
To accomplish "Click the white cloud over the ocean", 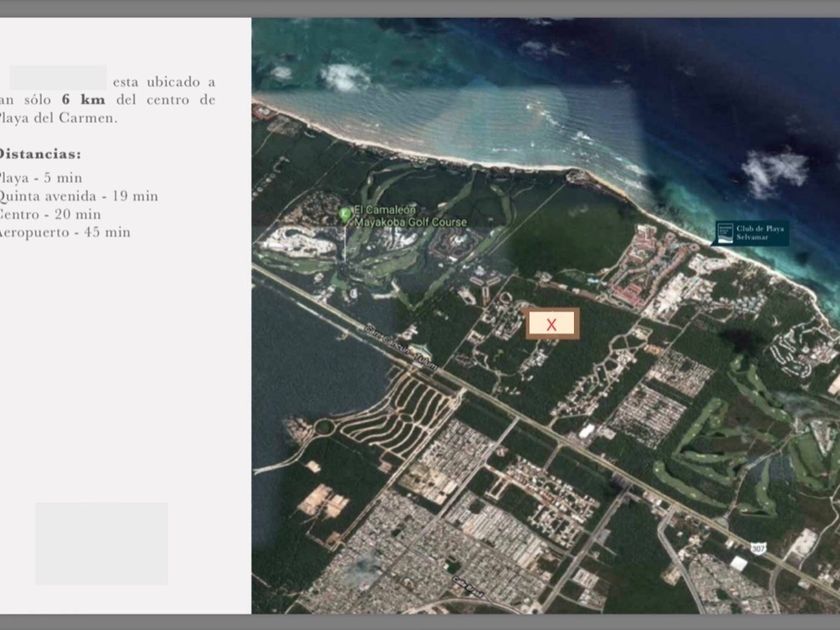I will point(772,170).
